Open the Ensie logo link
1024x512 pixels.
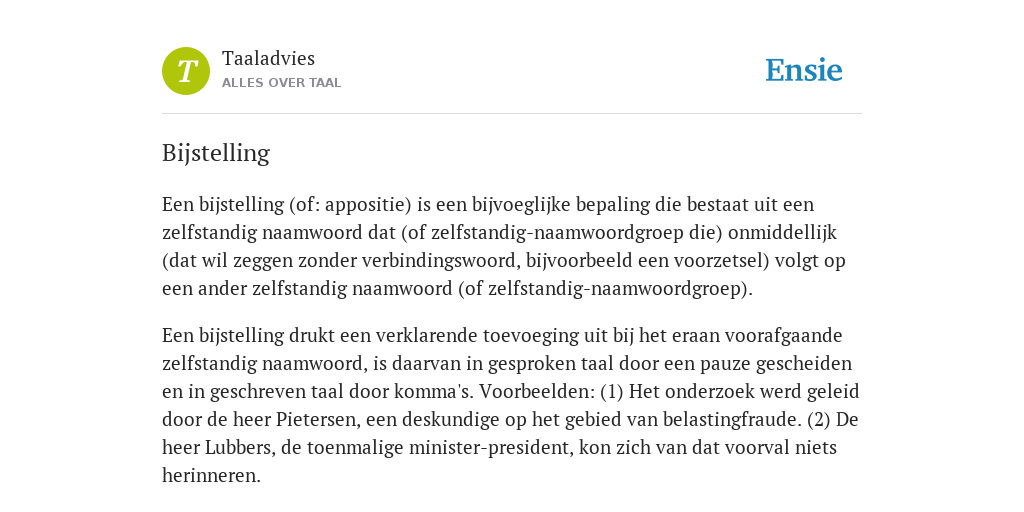(x=804, y=70)
